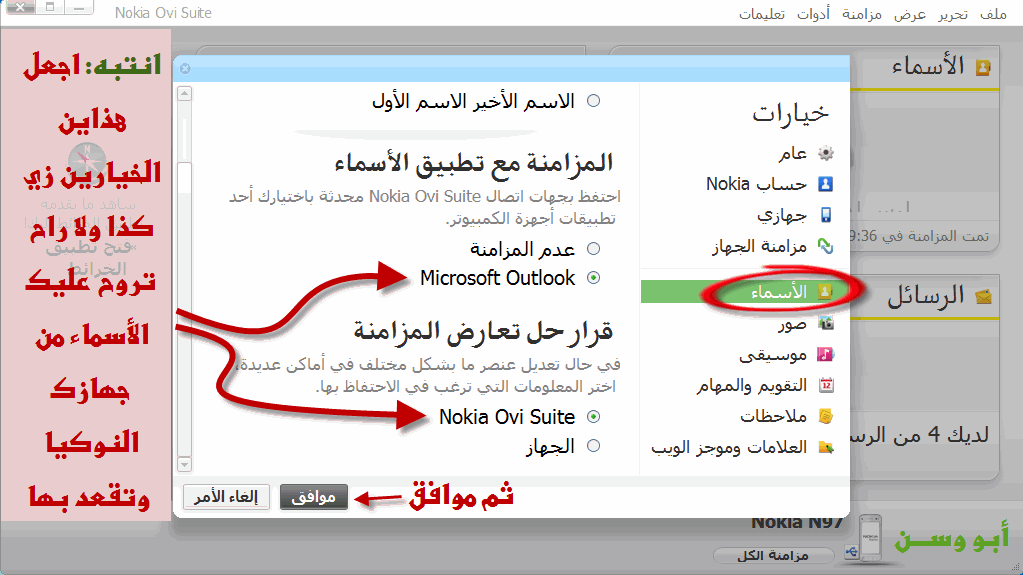The height and width of the screenshot is (575, 1023).
Task: Click the Messages (الرسائل) envelope icon in main window
Action: coord(983,298)
